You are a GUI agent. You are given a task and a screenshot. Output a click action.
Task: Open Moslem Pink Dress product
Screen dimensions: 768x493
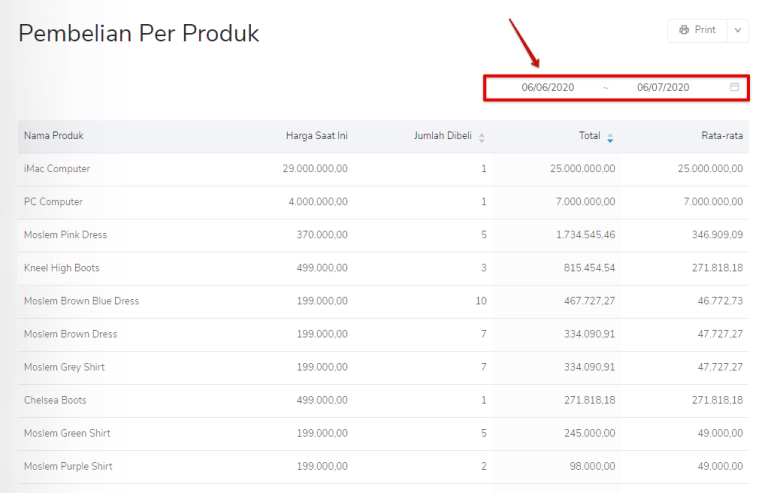(x=65, y=235)
